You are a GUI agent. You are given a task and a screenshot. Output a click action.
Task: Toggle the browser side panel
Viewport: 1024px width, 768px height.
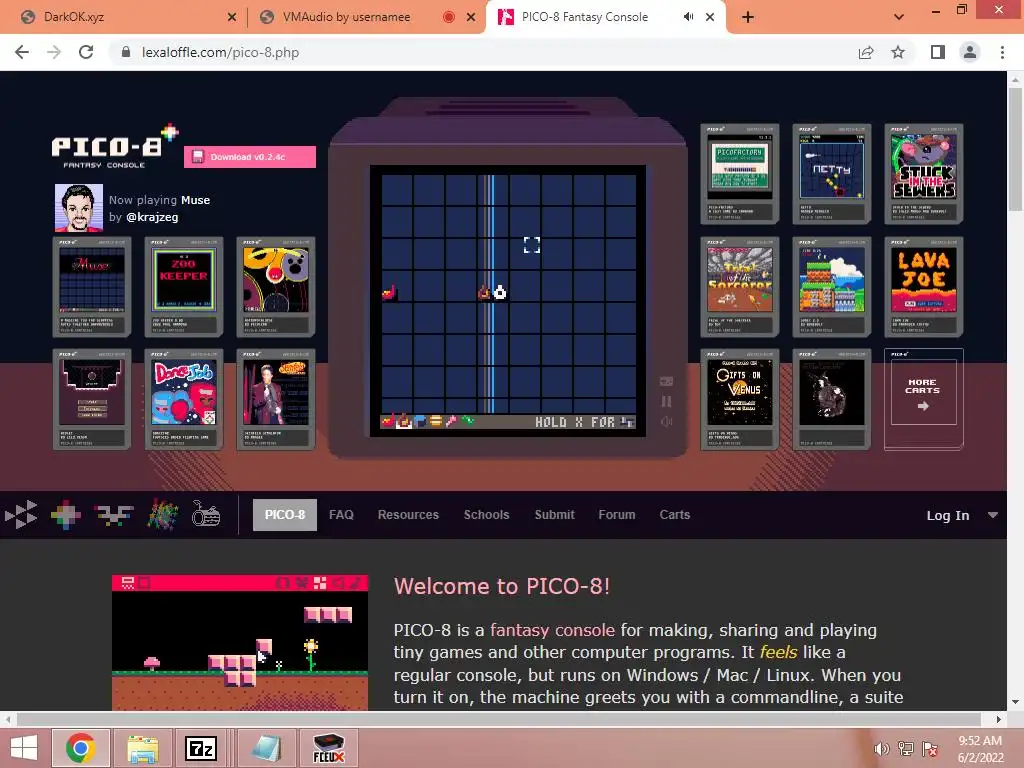[938, 52]
